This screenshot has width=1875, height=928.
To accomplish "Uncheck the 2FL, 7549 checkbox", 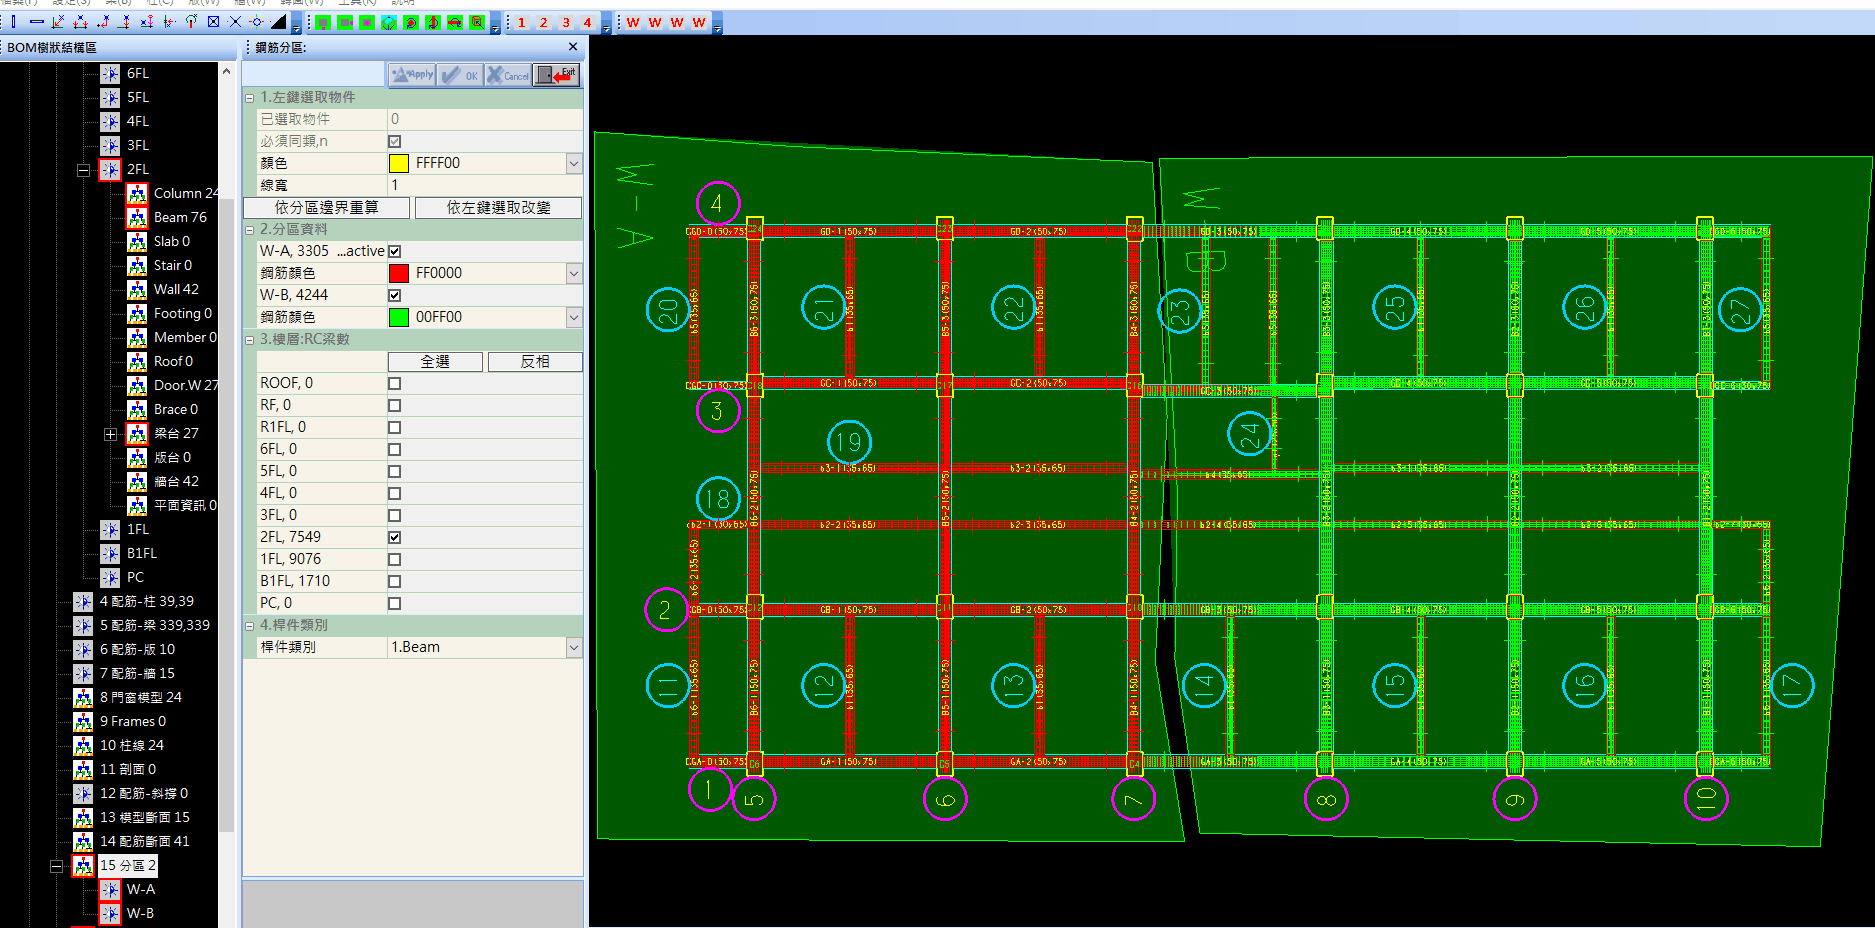I will 395,537.
